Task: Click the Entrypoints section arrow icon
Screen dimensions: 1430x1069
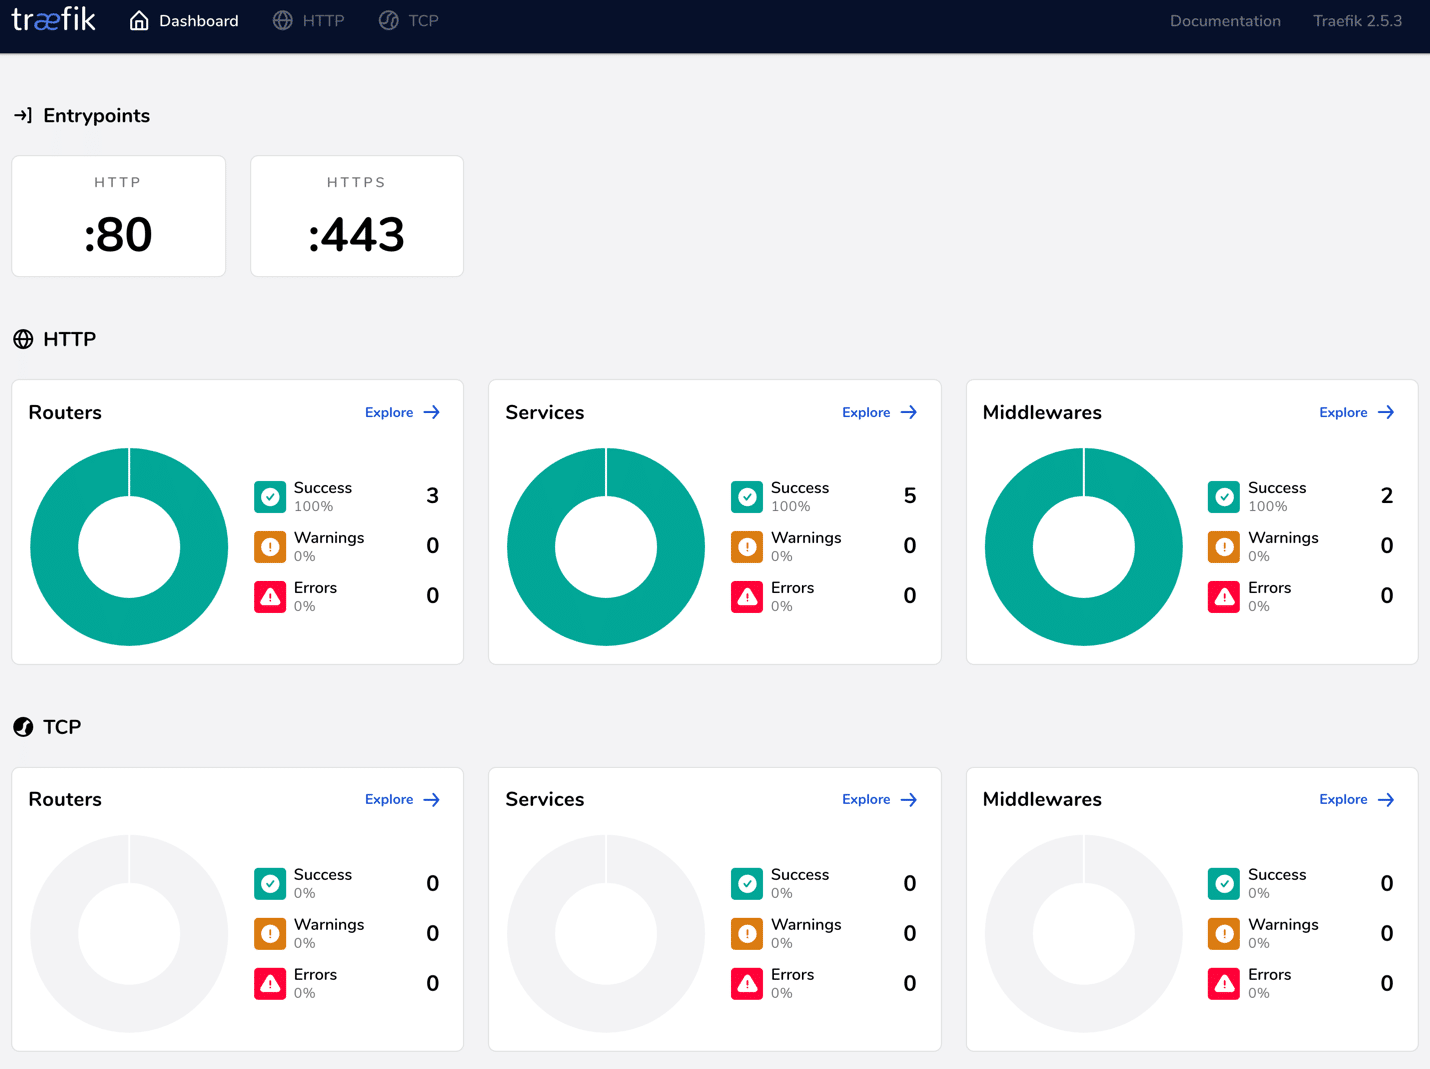Action: [x=23, y=116]
